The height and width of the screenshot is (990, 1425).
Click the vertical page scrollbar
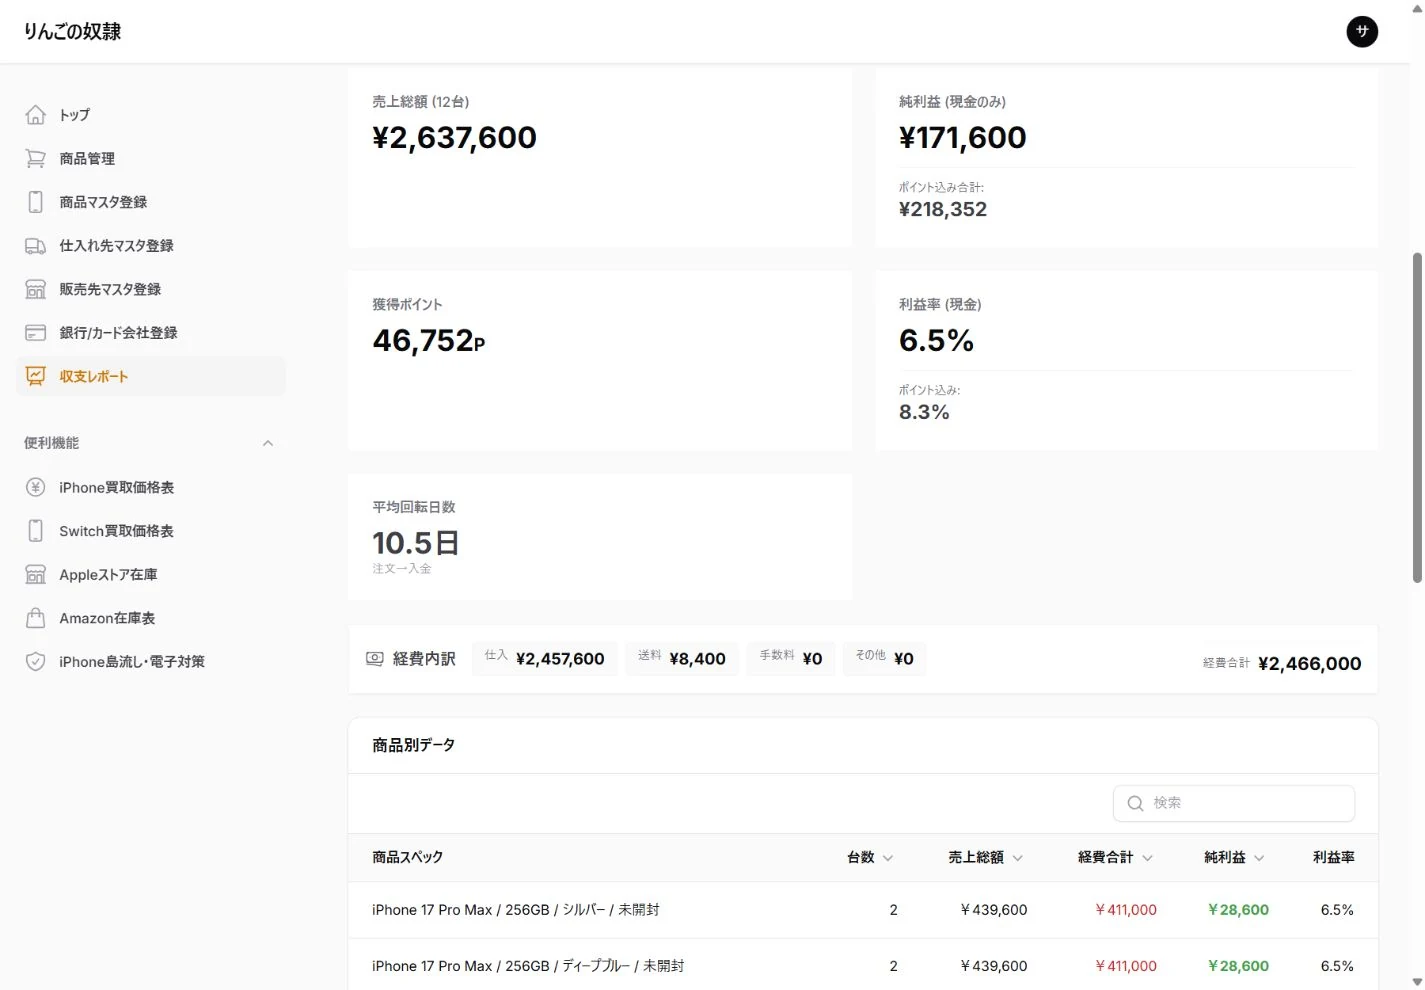coord(1416,417)
